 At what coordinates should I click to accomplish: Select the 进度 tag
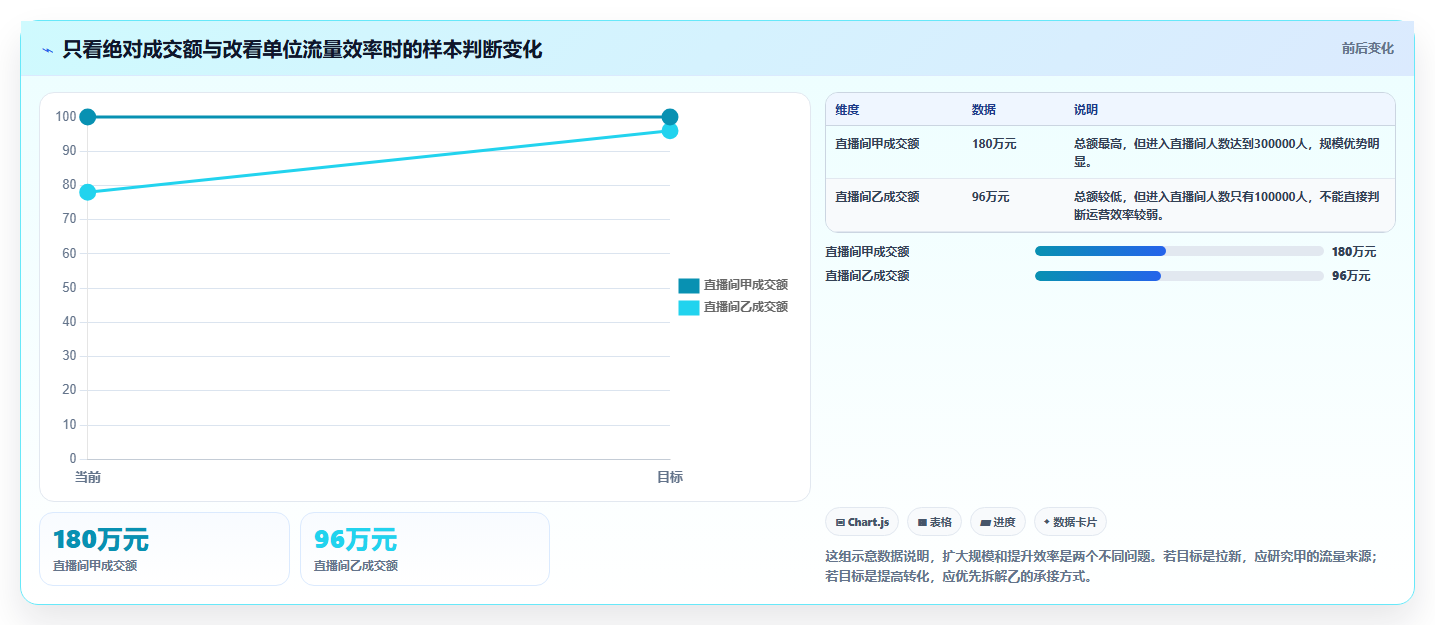click(x=998, y=522)
